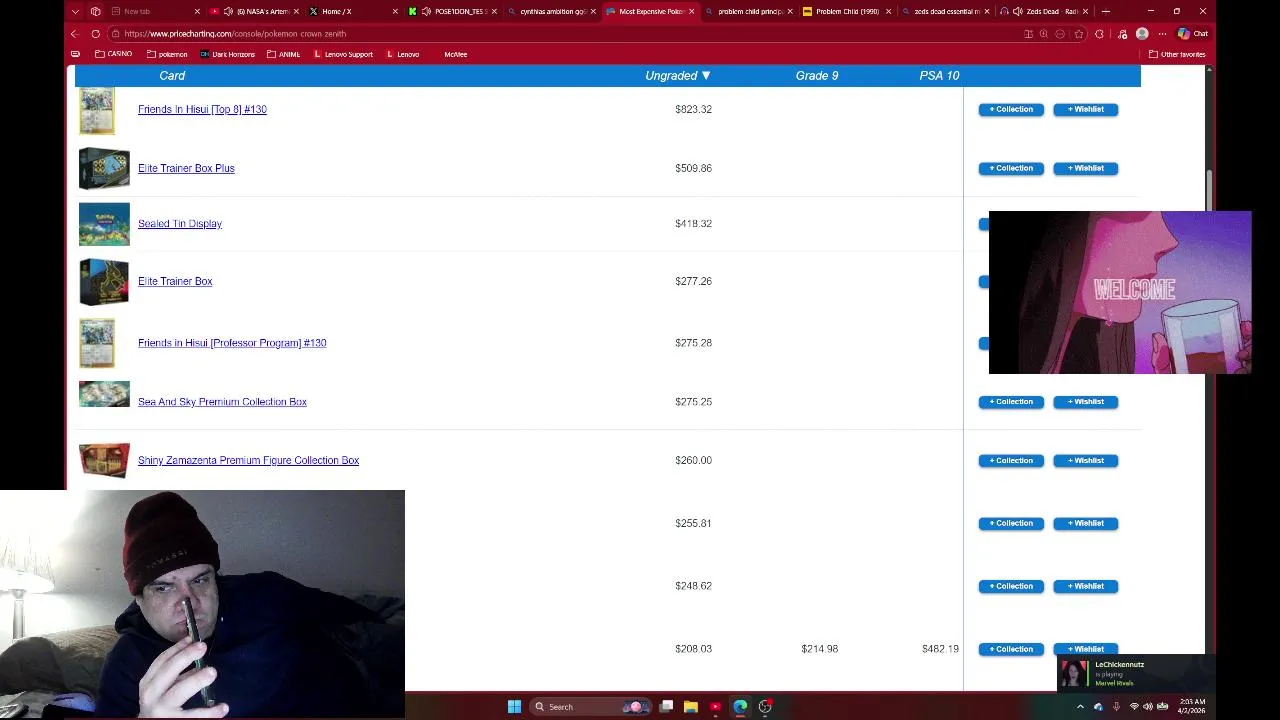Open the tab actions menu icon

point(75,11)
